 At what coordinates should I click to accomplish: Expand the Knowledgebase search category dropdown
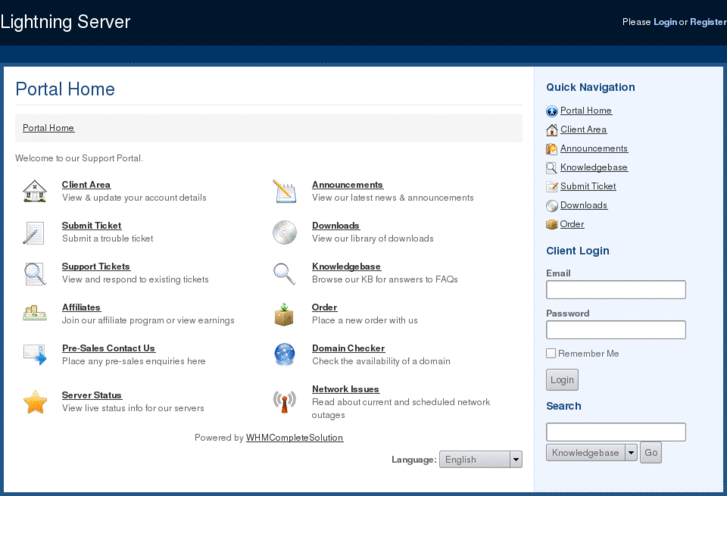pos(631,453)
